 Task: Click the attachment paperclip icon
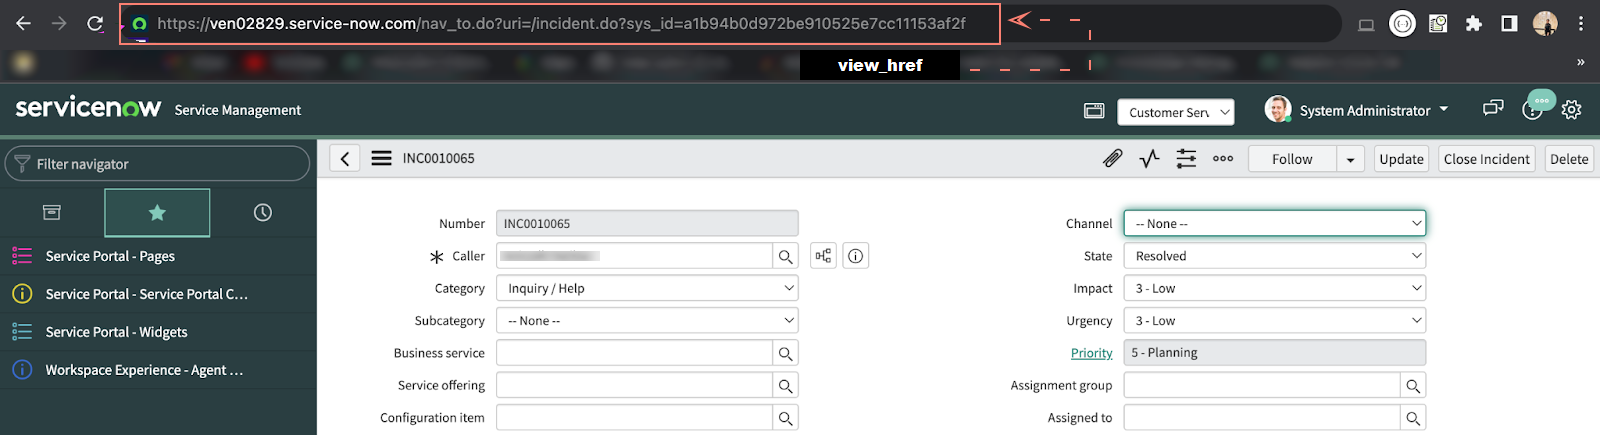[x=1112, y=159]
